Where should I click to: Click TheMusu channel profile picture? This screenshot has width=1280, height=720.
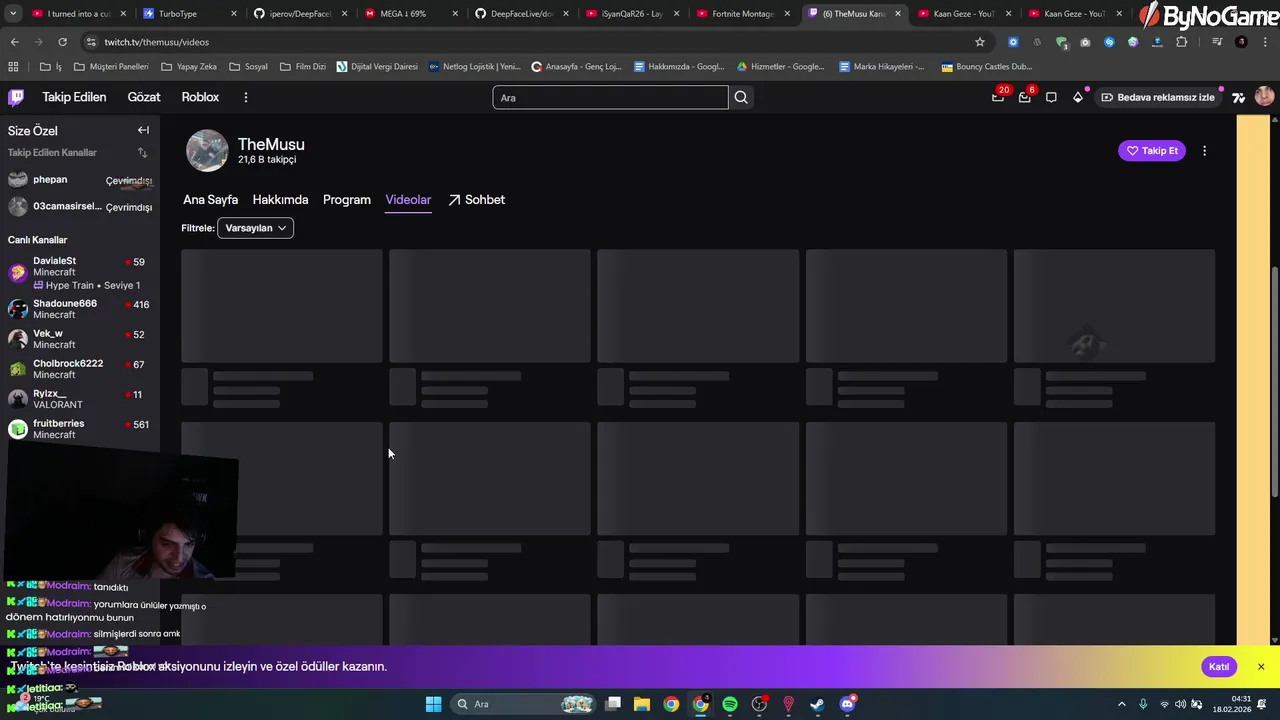pyautogui.click(x=207, y=151)
